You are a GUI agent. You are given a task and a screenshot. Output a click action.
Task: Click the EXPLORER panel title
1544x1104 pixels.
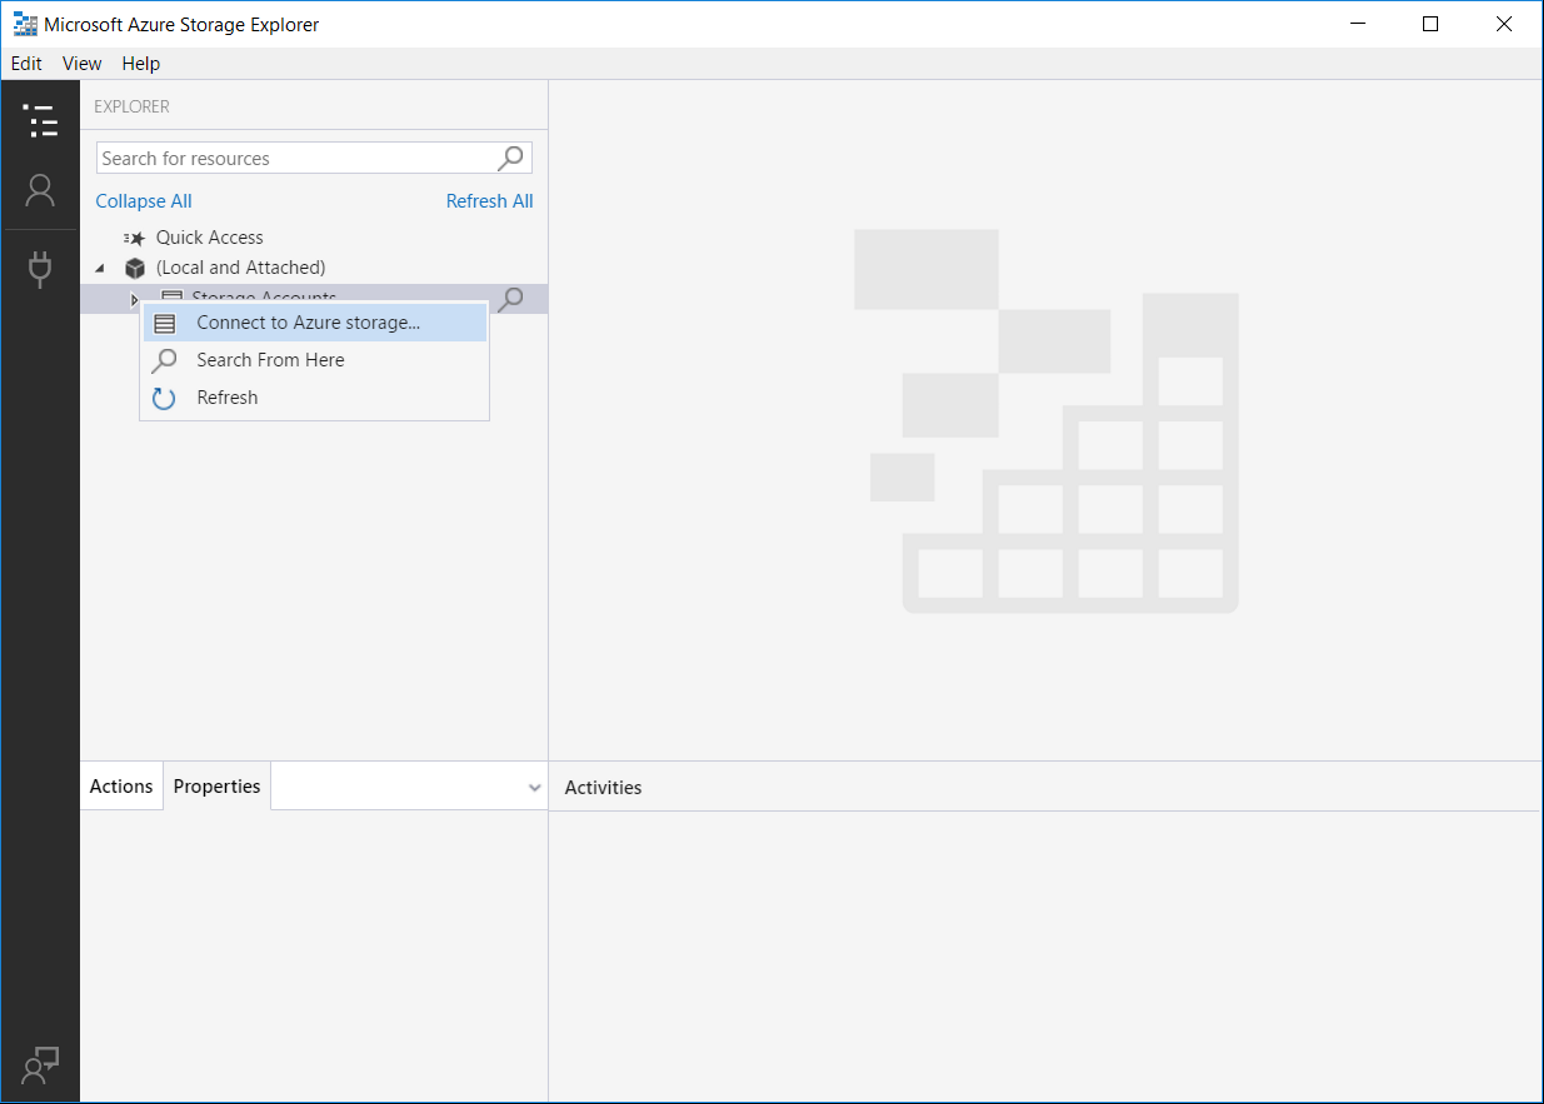click(132, 107)
